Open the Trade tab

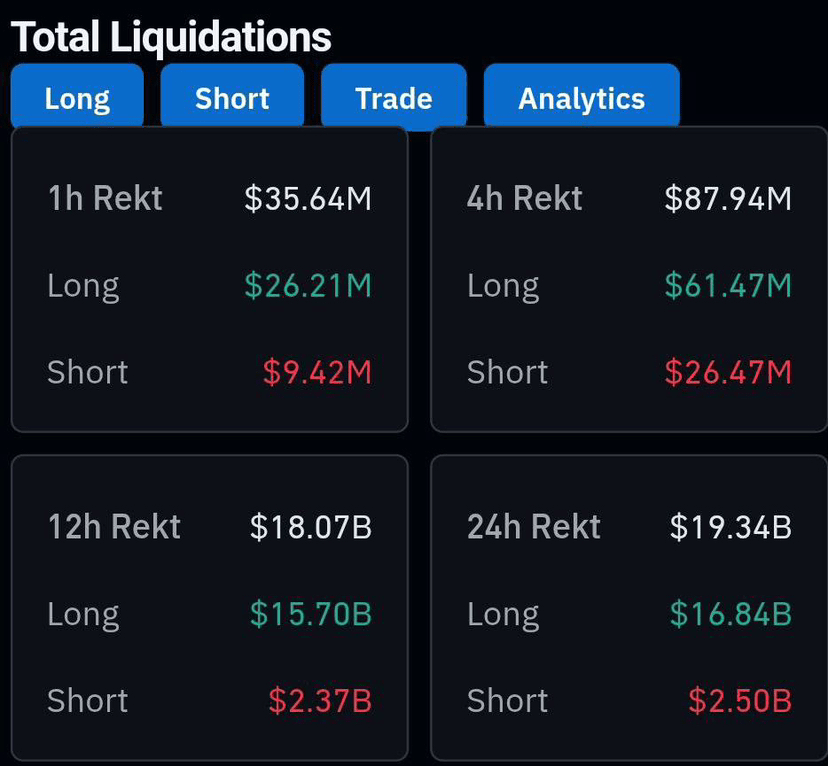coord(394,98)
